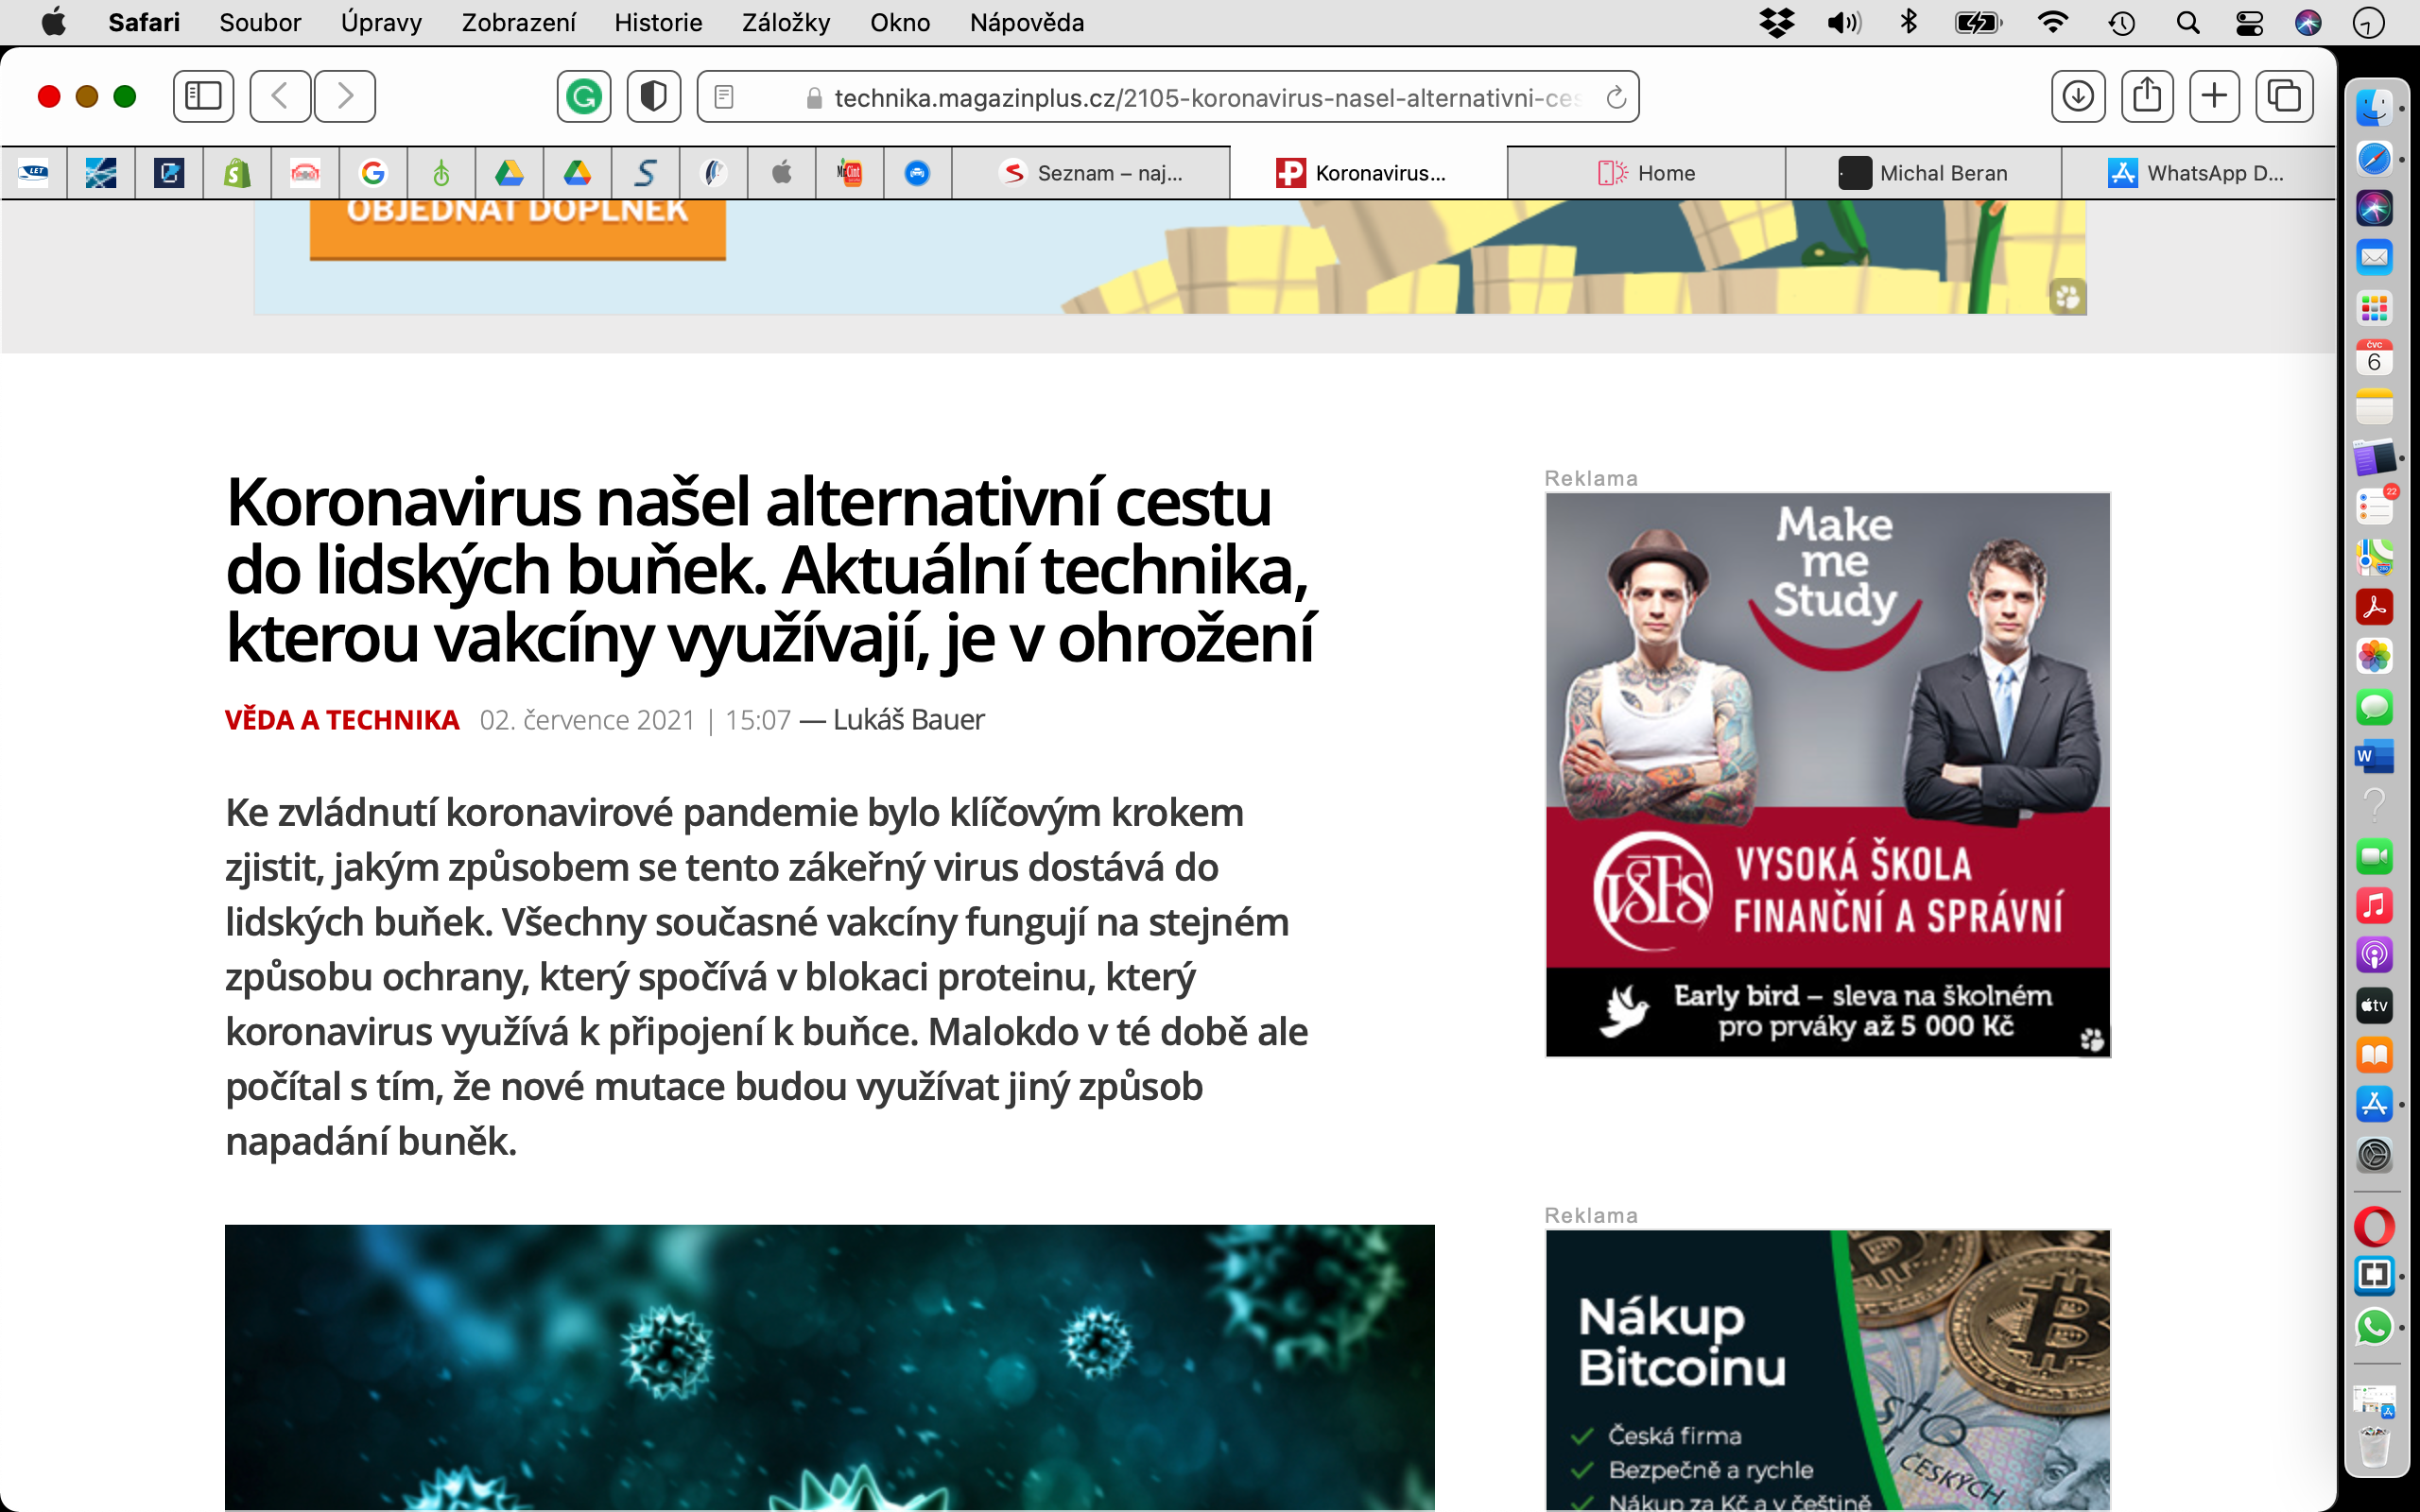Open the privacy report shield icon
2420x1512 pixels.
click(653, 96)
